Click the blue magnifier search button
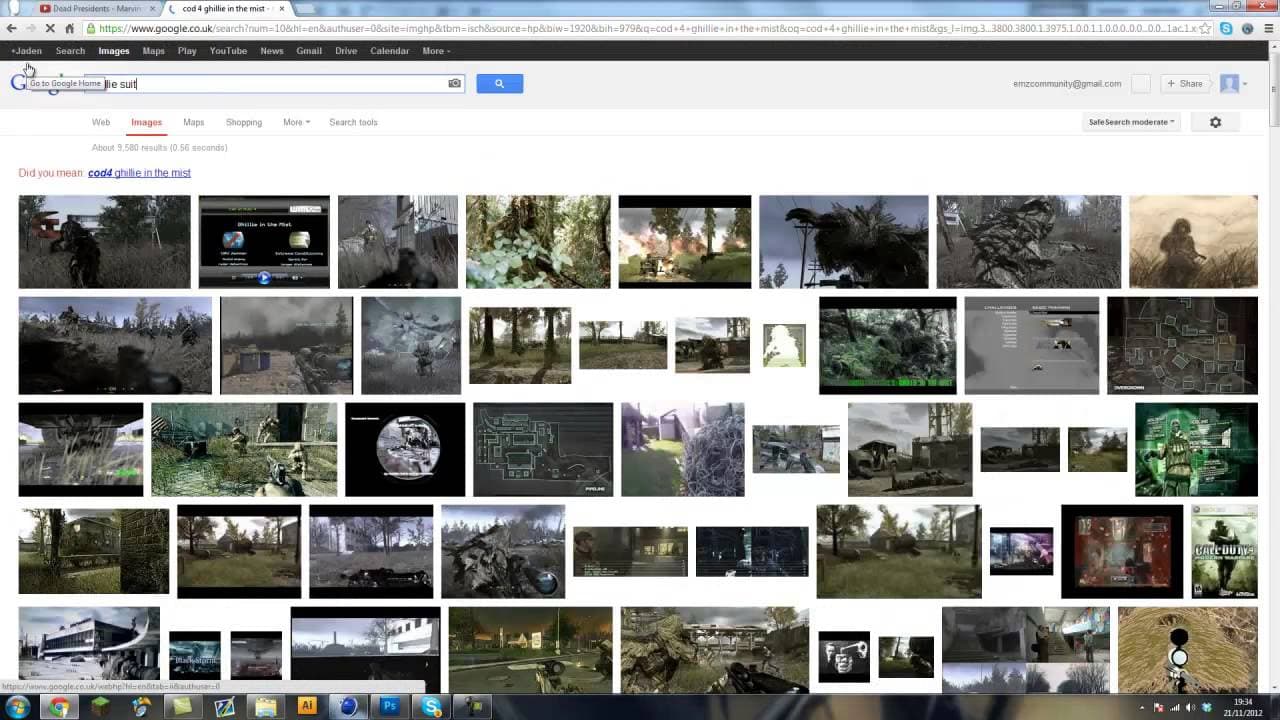 [500, 84]
